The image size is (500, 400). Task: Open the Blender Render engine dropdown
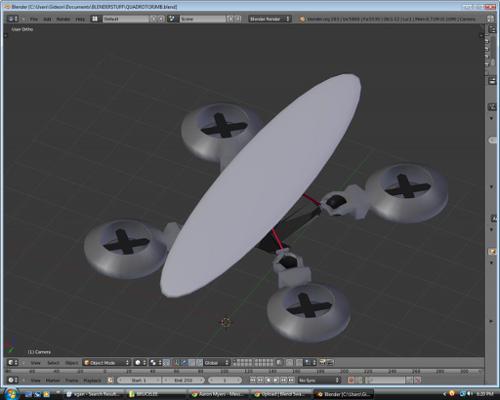pos(270,19)
